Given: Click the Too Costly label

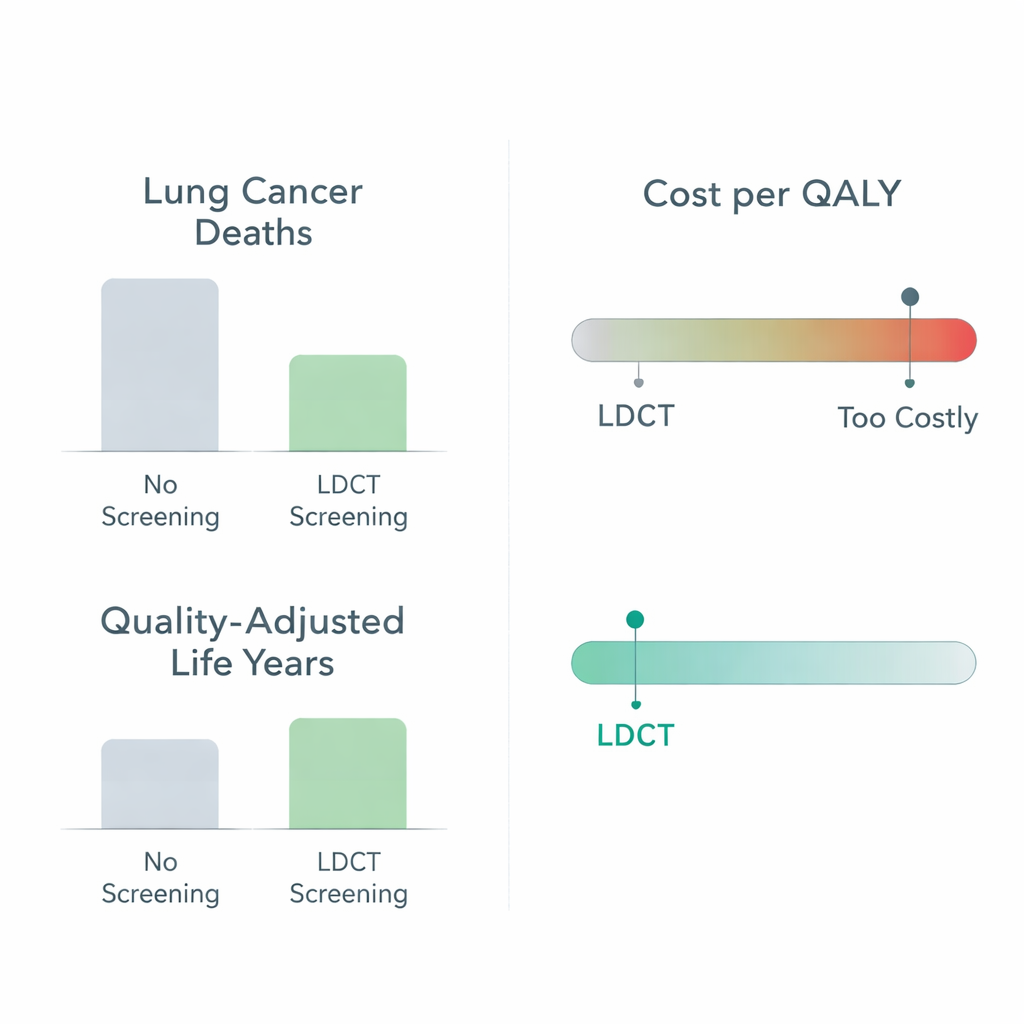Looking at the screenshot, I should click(908, 417).
